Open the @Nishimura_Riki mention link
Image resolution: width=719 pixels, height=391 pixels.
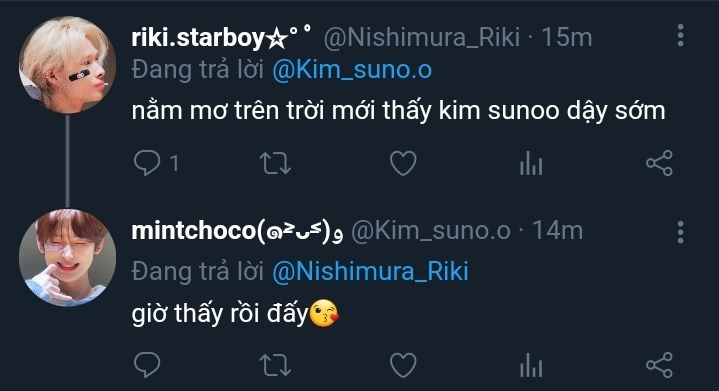click(371, 271)
